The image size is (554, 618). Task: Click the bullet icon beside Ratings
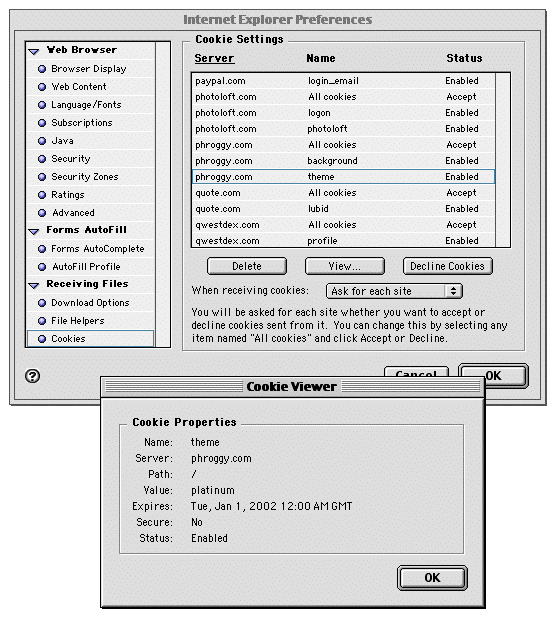(x=42, y=195)
